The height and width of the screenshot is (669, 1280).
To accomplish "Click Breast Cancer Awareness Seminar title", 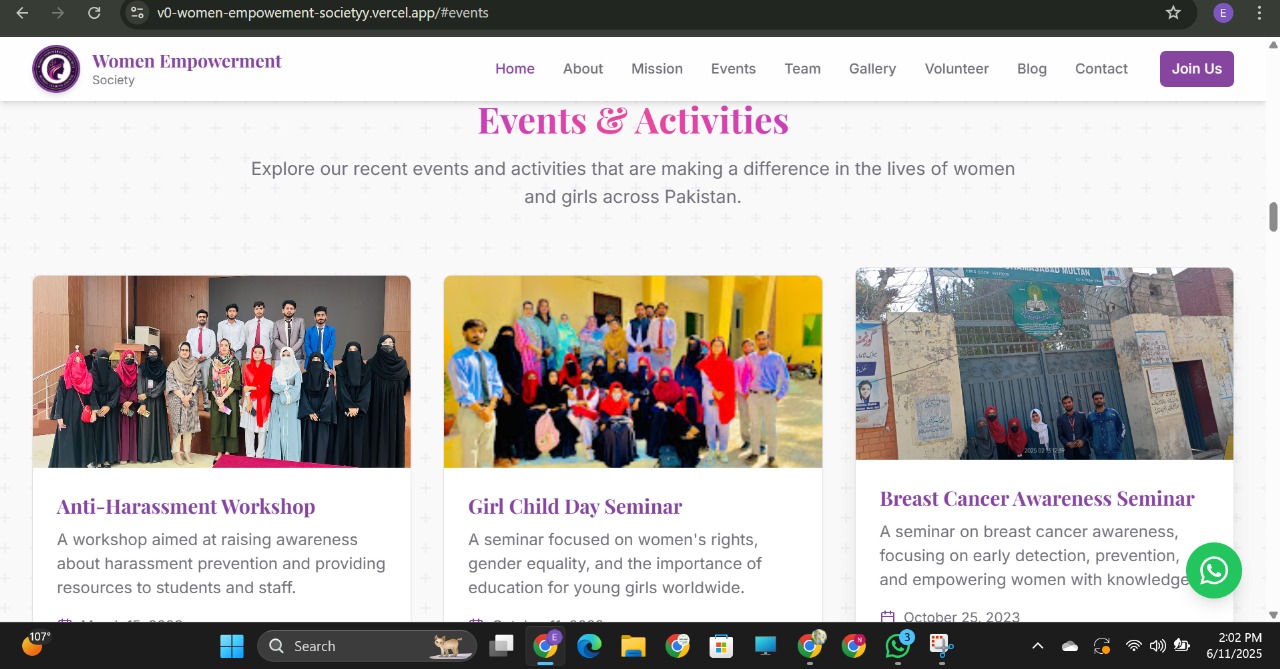I will click(1037, 499).
